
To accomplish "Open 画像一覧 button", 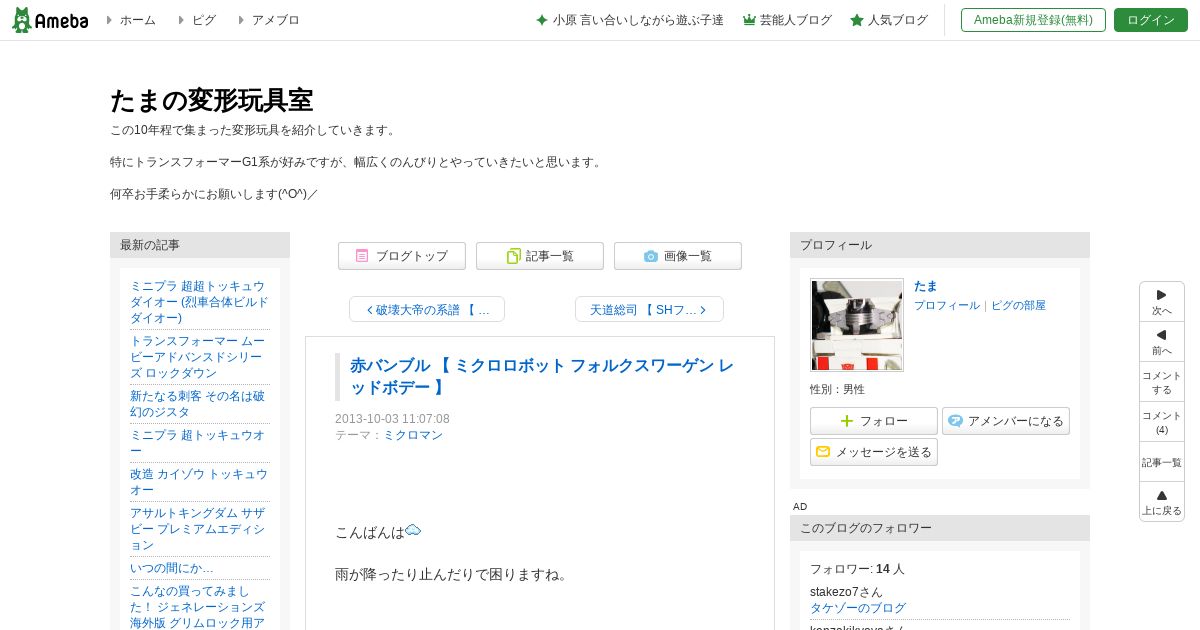I will pos(678,256).
